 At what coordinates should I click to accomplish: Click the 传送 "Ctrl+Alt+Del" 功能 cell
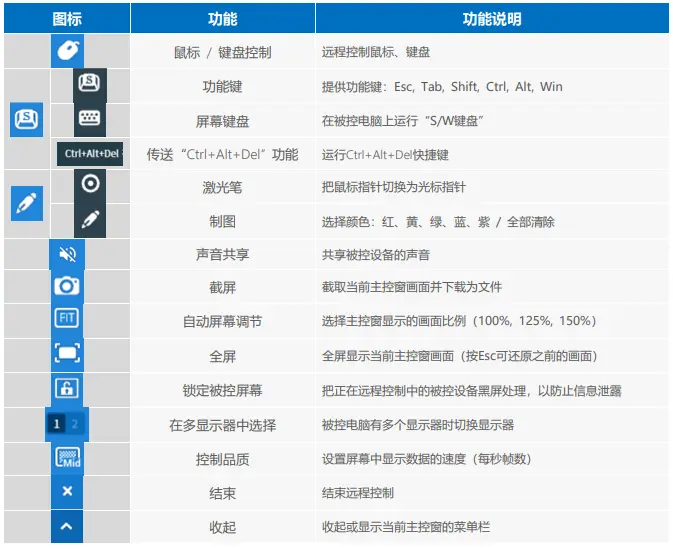point(223,155)
